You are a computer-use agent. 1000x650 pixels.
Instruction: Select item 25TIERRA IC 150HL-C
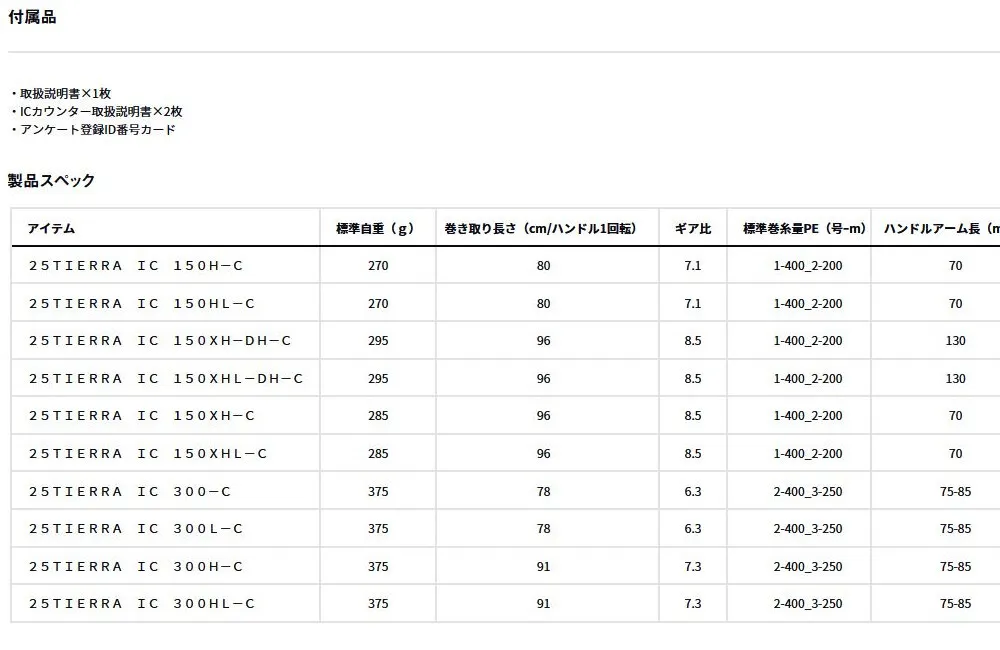pos(142,304)
